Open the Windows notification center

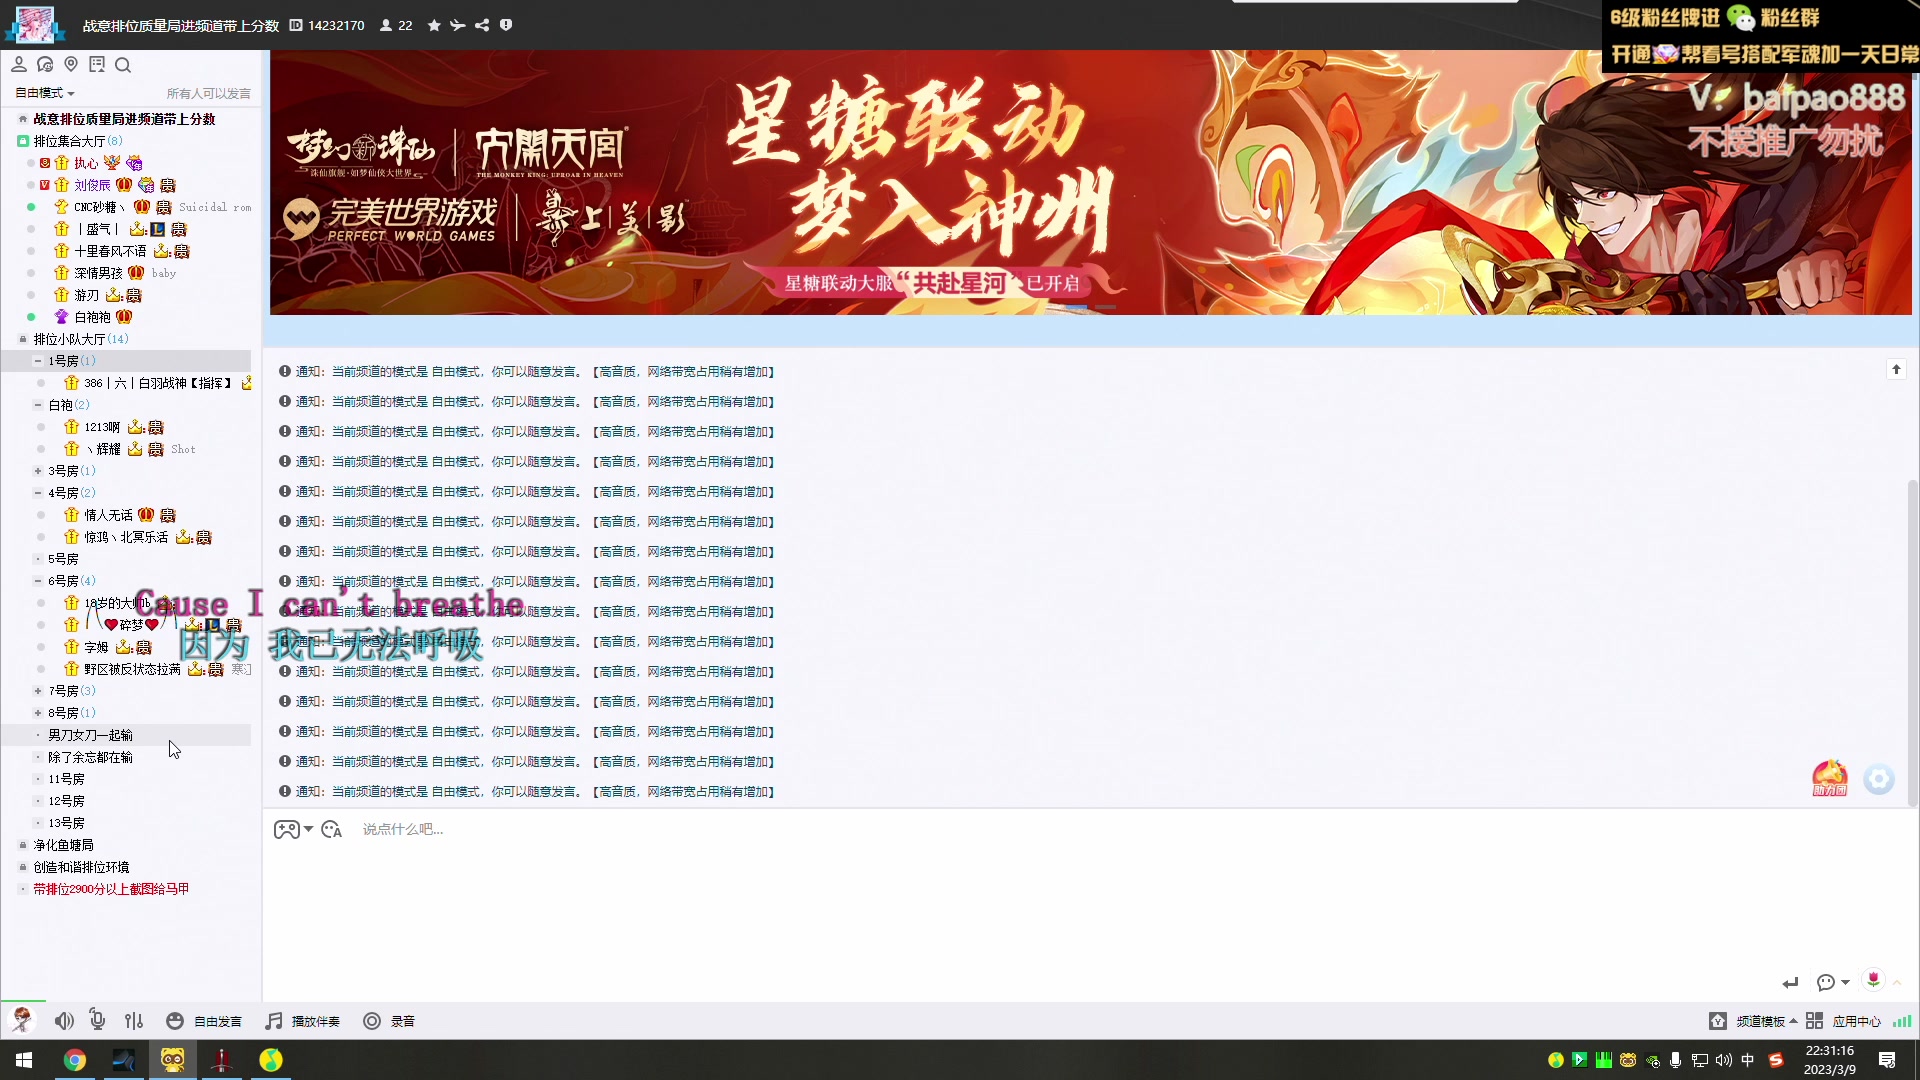click(x=1887, y=1060)
